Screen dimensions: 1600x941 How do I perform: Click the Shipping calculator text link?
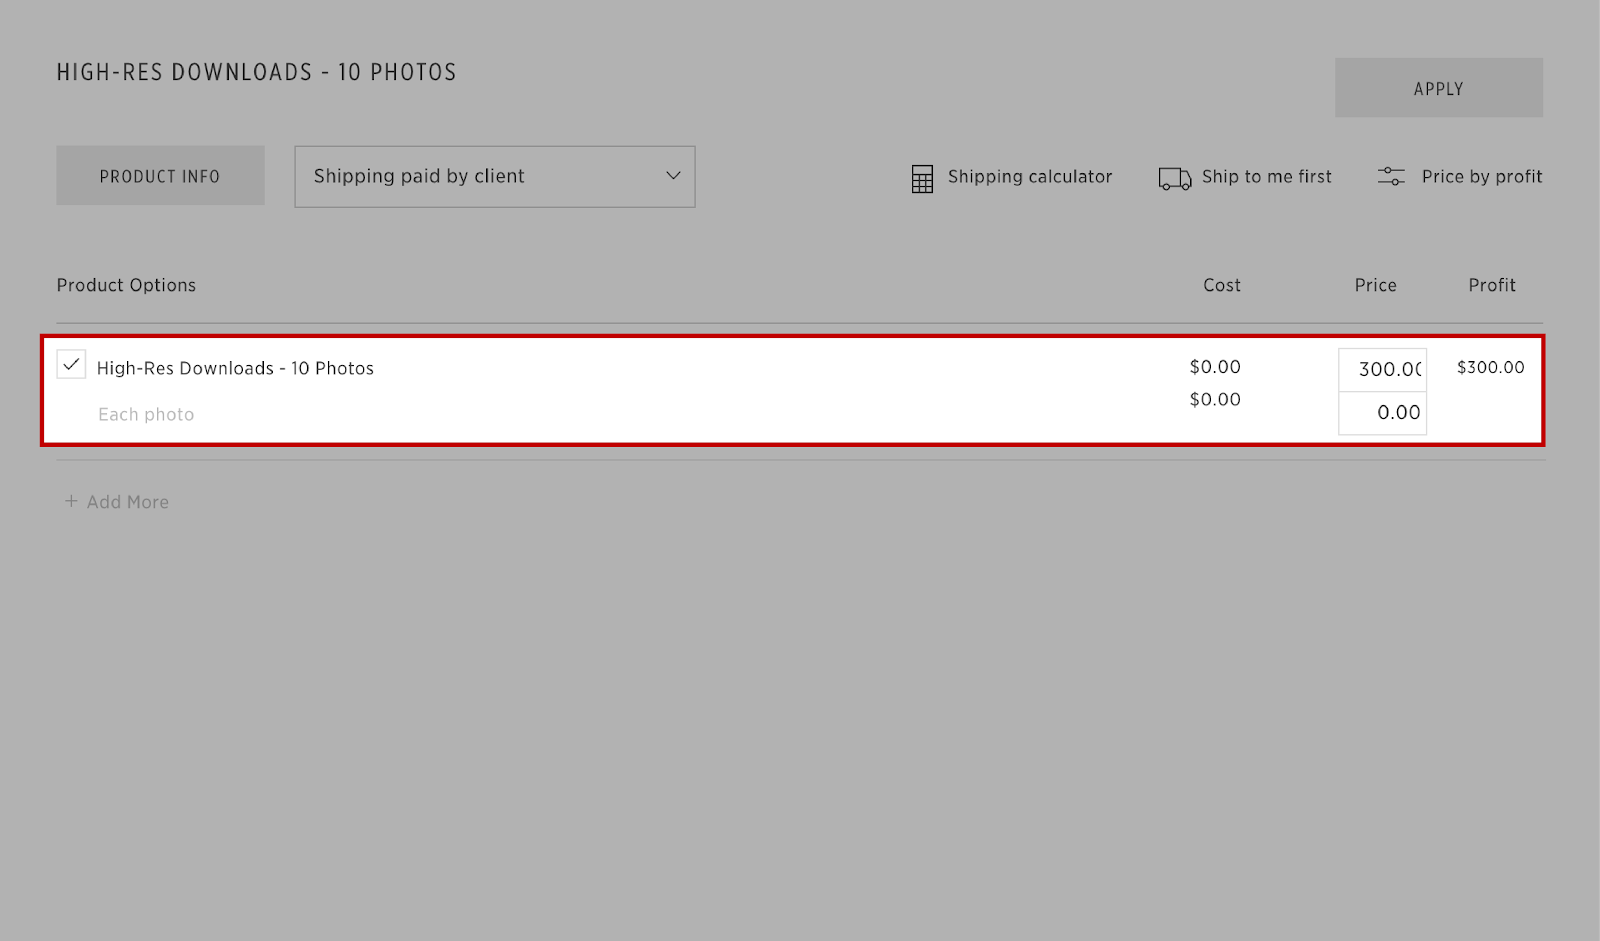point(1029,177)
